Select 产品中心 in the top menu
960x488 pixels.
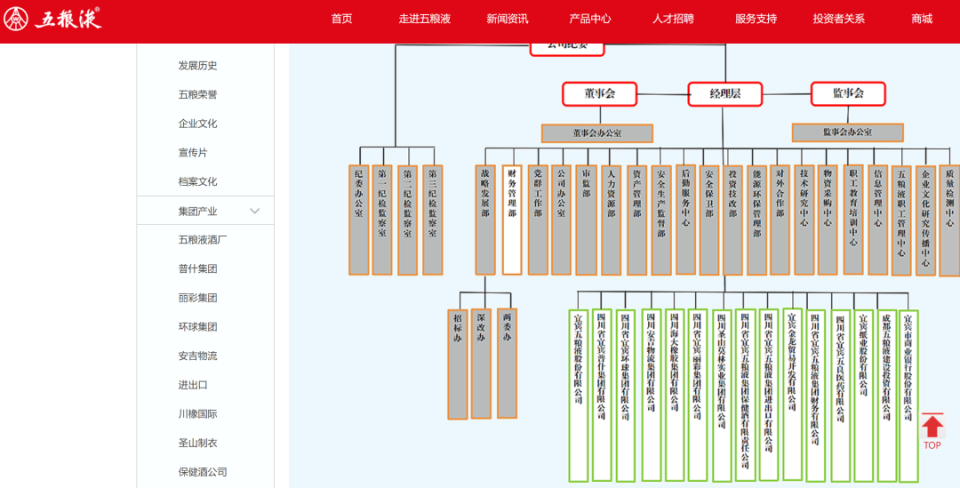590,19
